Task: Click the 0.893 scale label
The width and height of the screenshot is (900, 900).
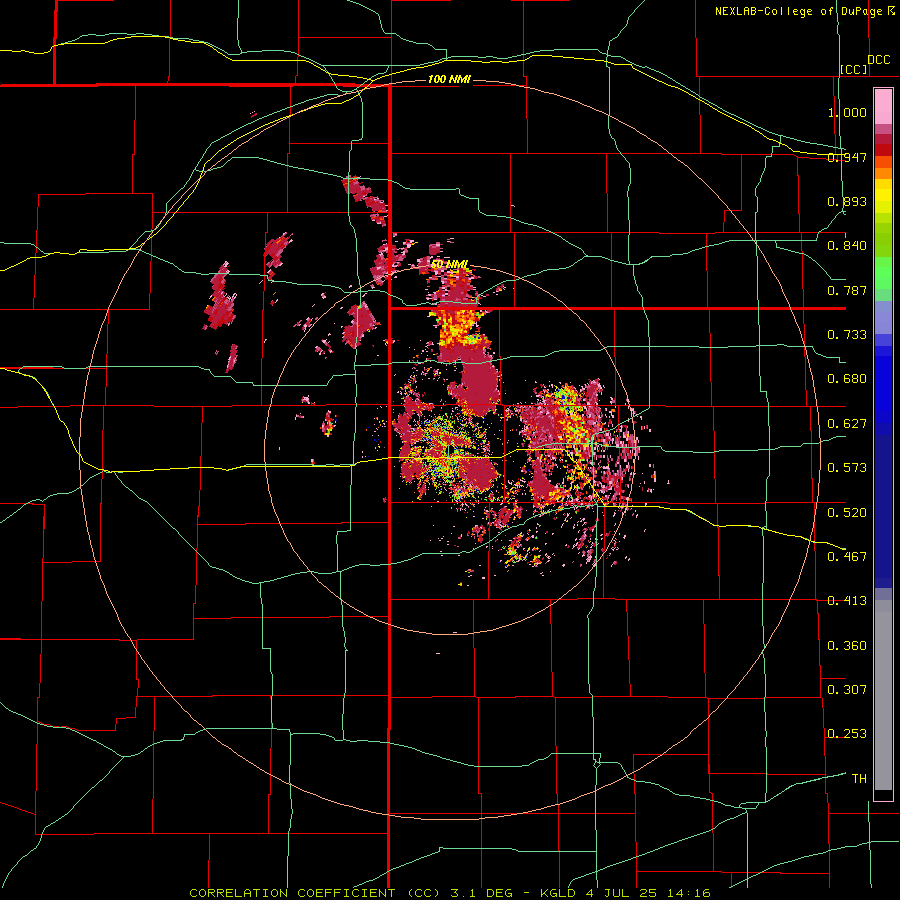Action: 847,201
